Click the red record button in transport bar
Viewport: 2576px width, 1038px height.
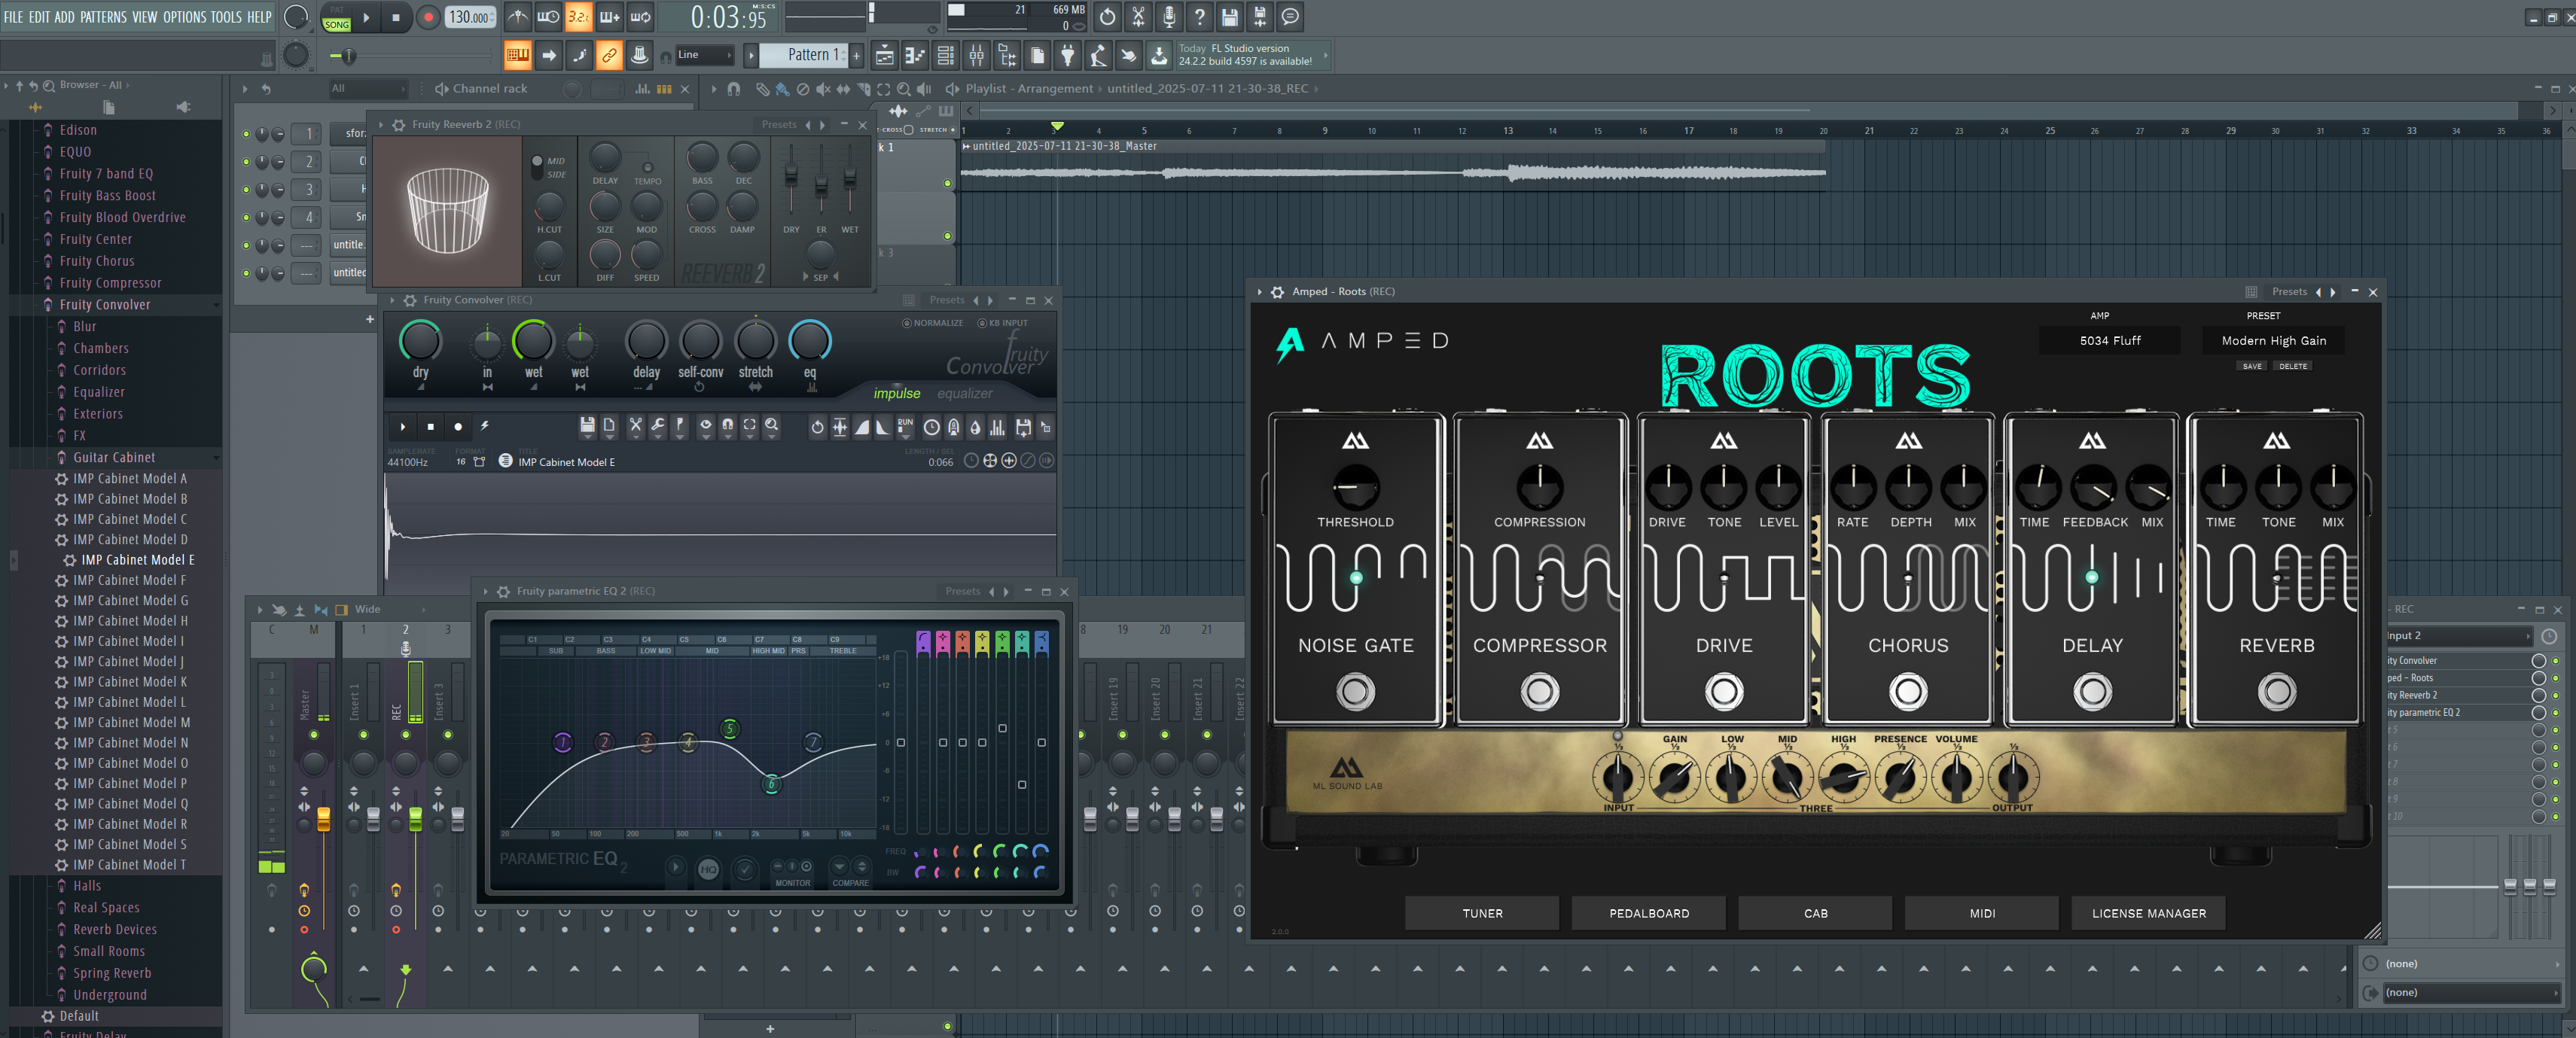click(x=428, y=17)
